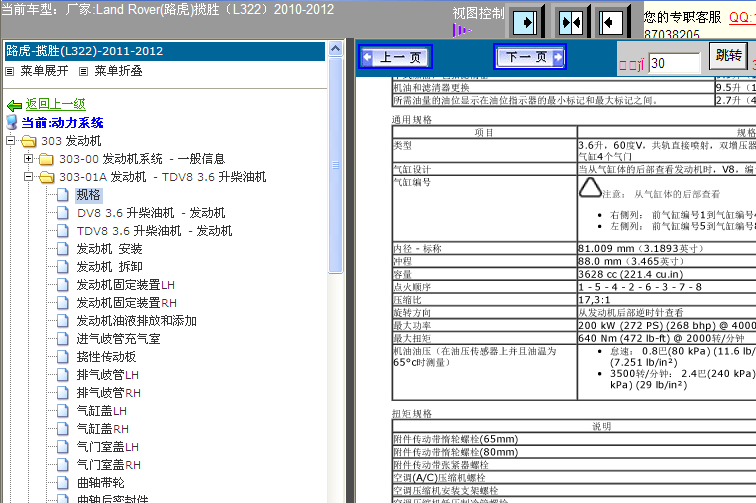Open 进气歧管充气室 page

click(x=119, y=339)
